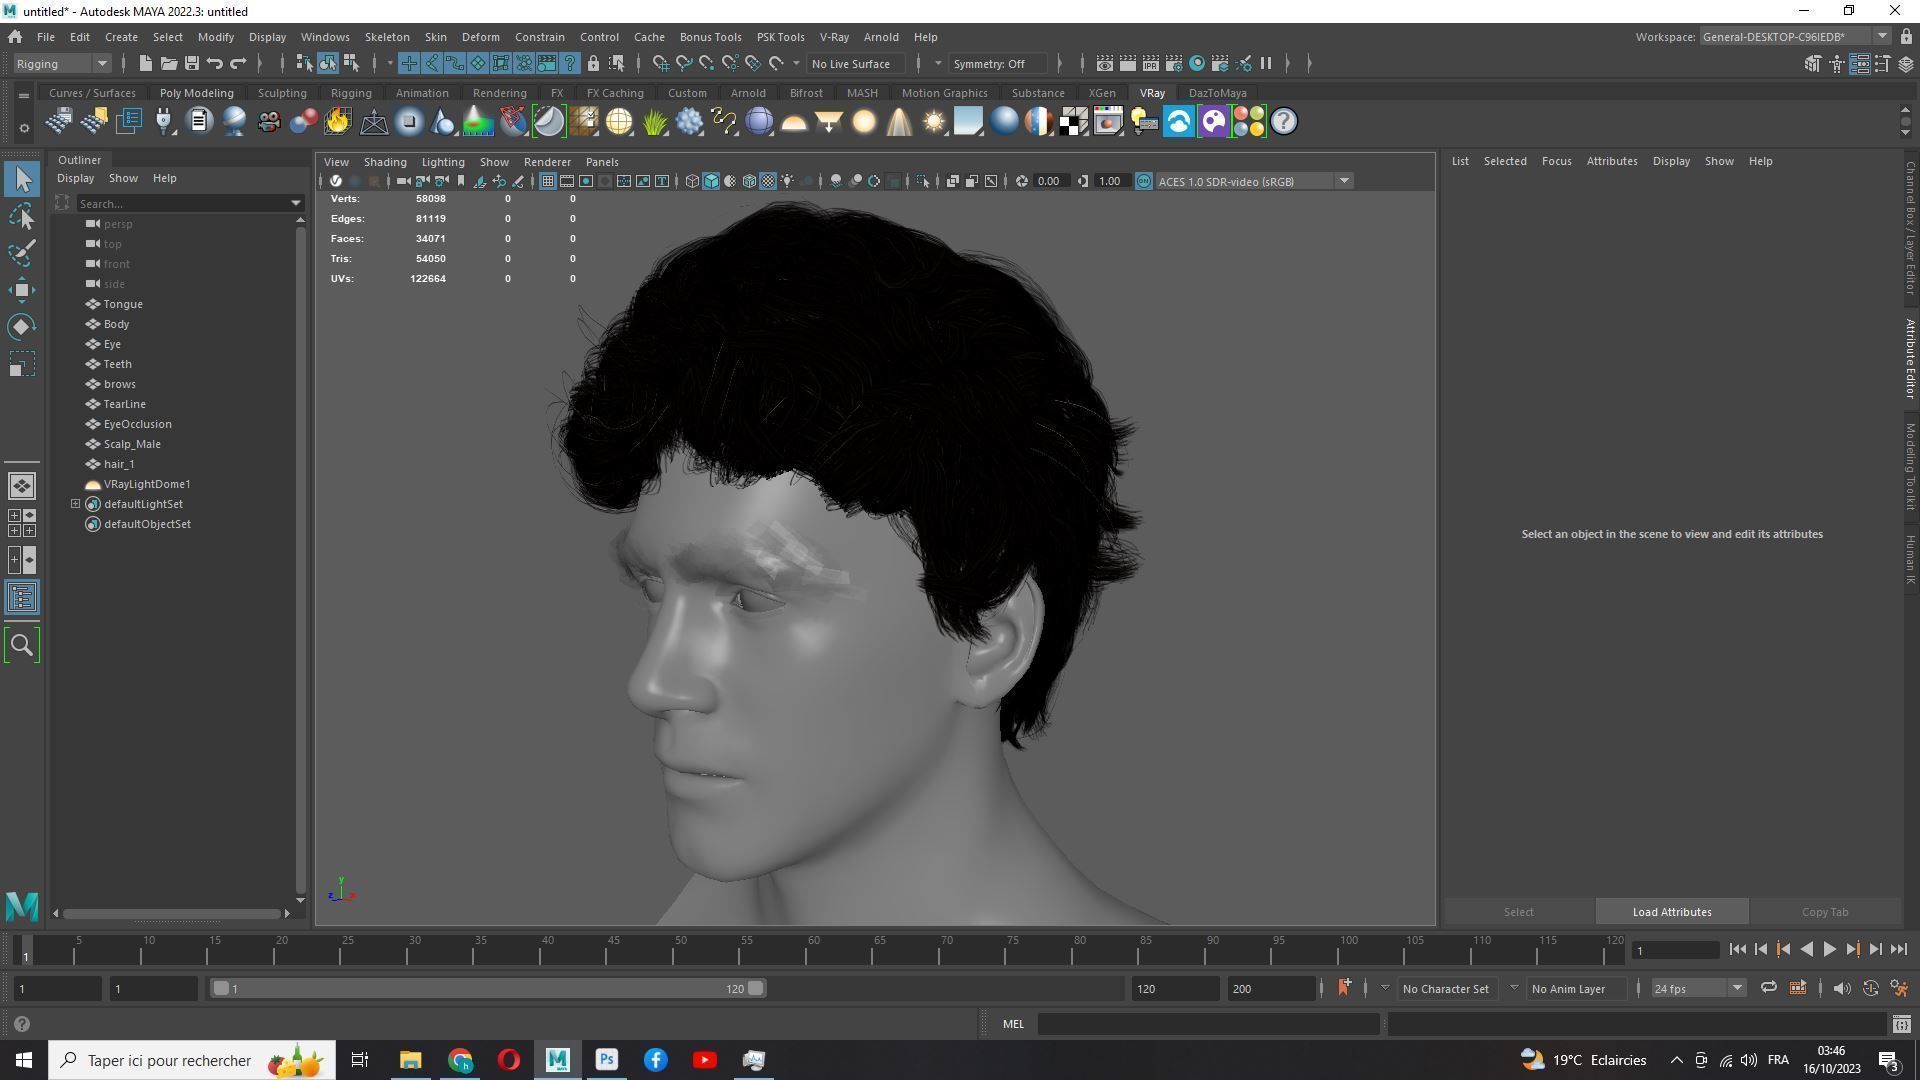This screenshot has width=1920, height=1080.
Task: Click the V-Ray cloud shelf icon
Action: (1179, 122)
